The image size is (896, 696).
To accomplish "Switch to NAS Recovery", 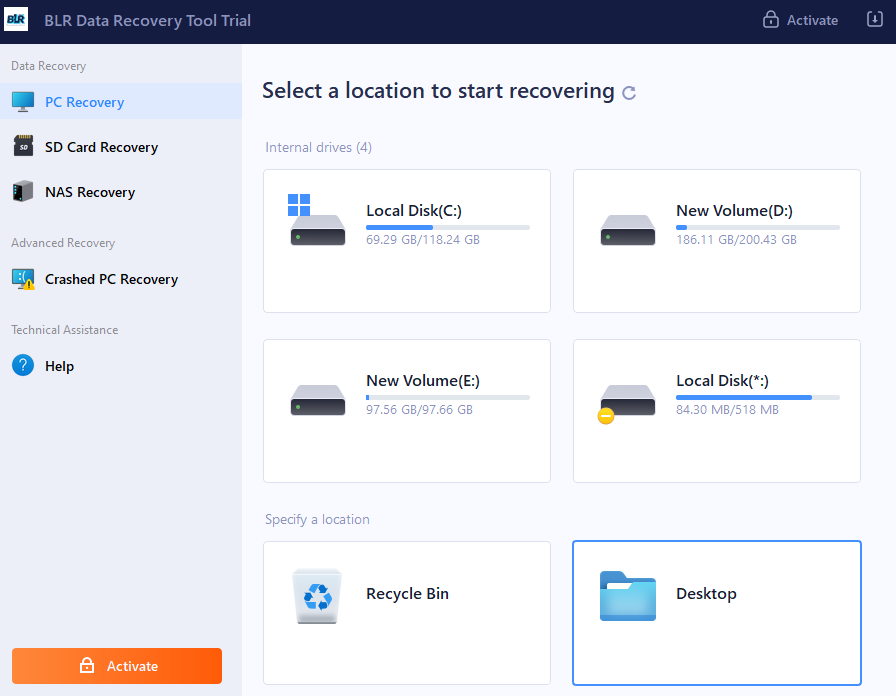I will point(121,192).
